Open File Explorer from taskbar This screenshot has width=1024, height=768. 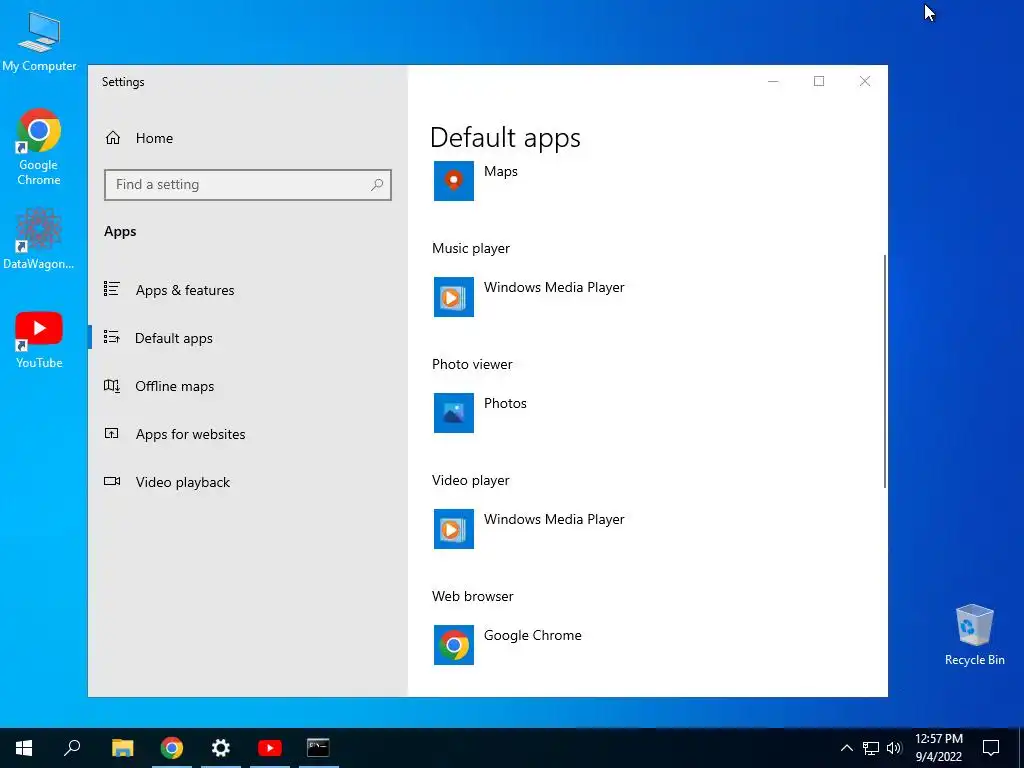click(x=122, y=748)
